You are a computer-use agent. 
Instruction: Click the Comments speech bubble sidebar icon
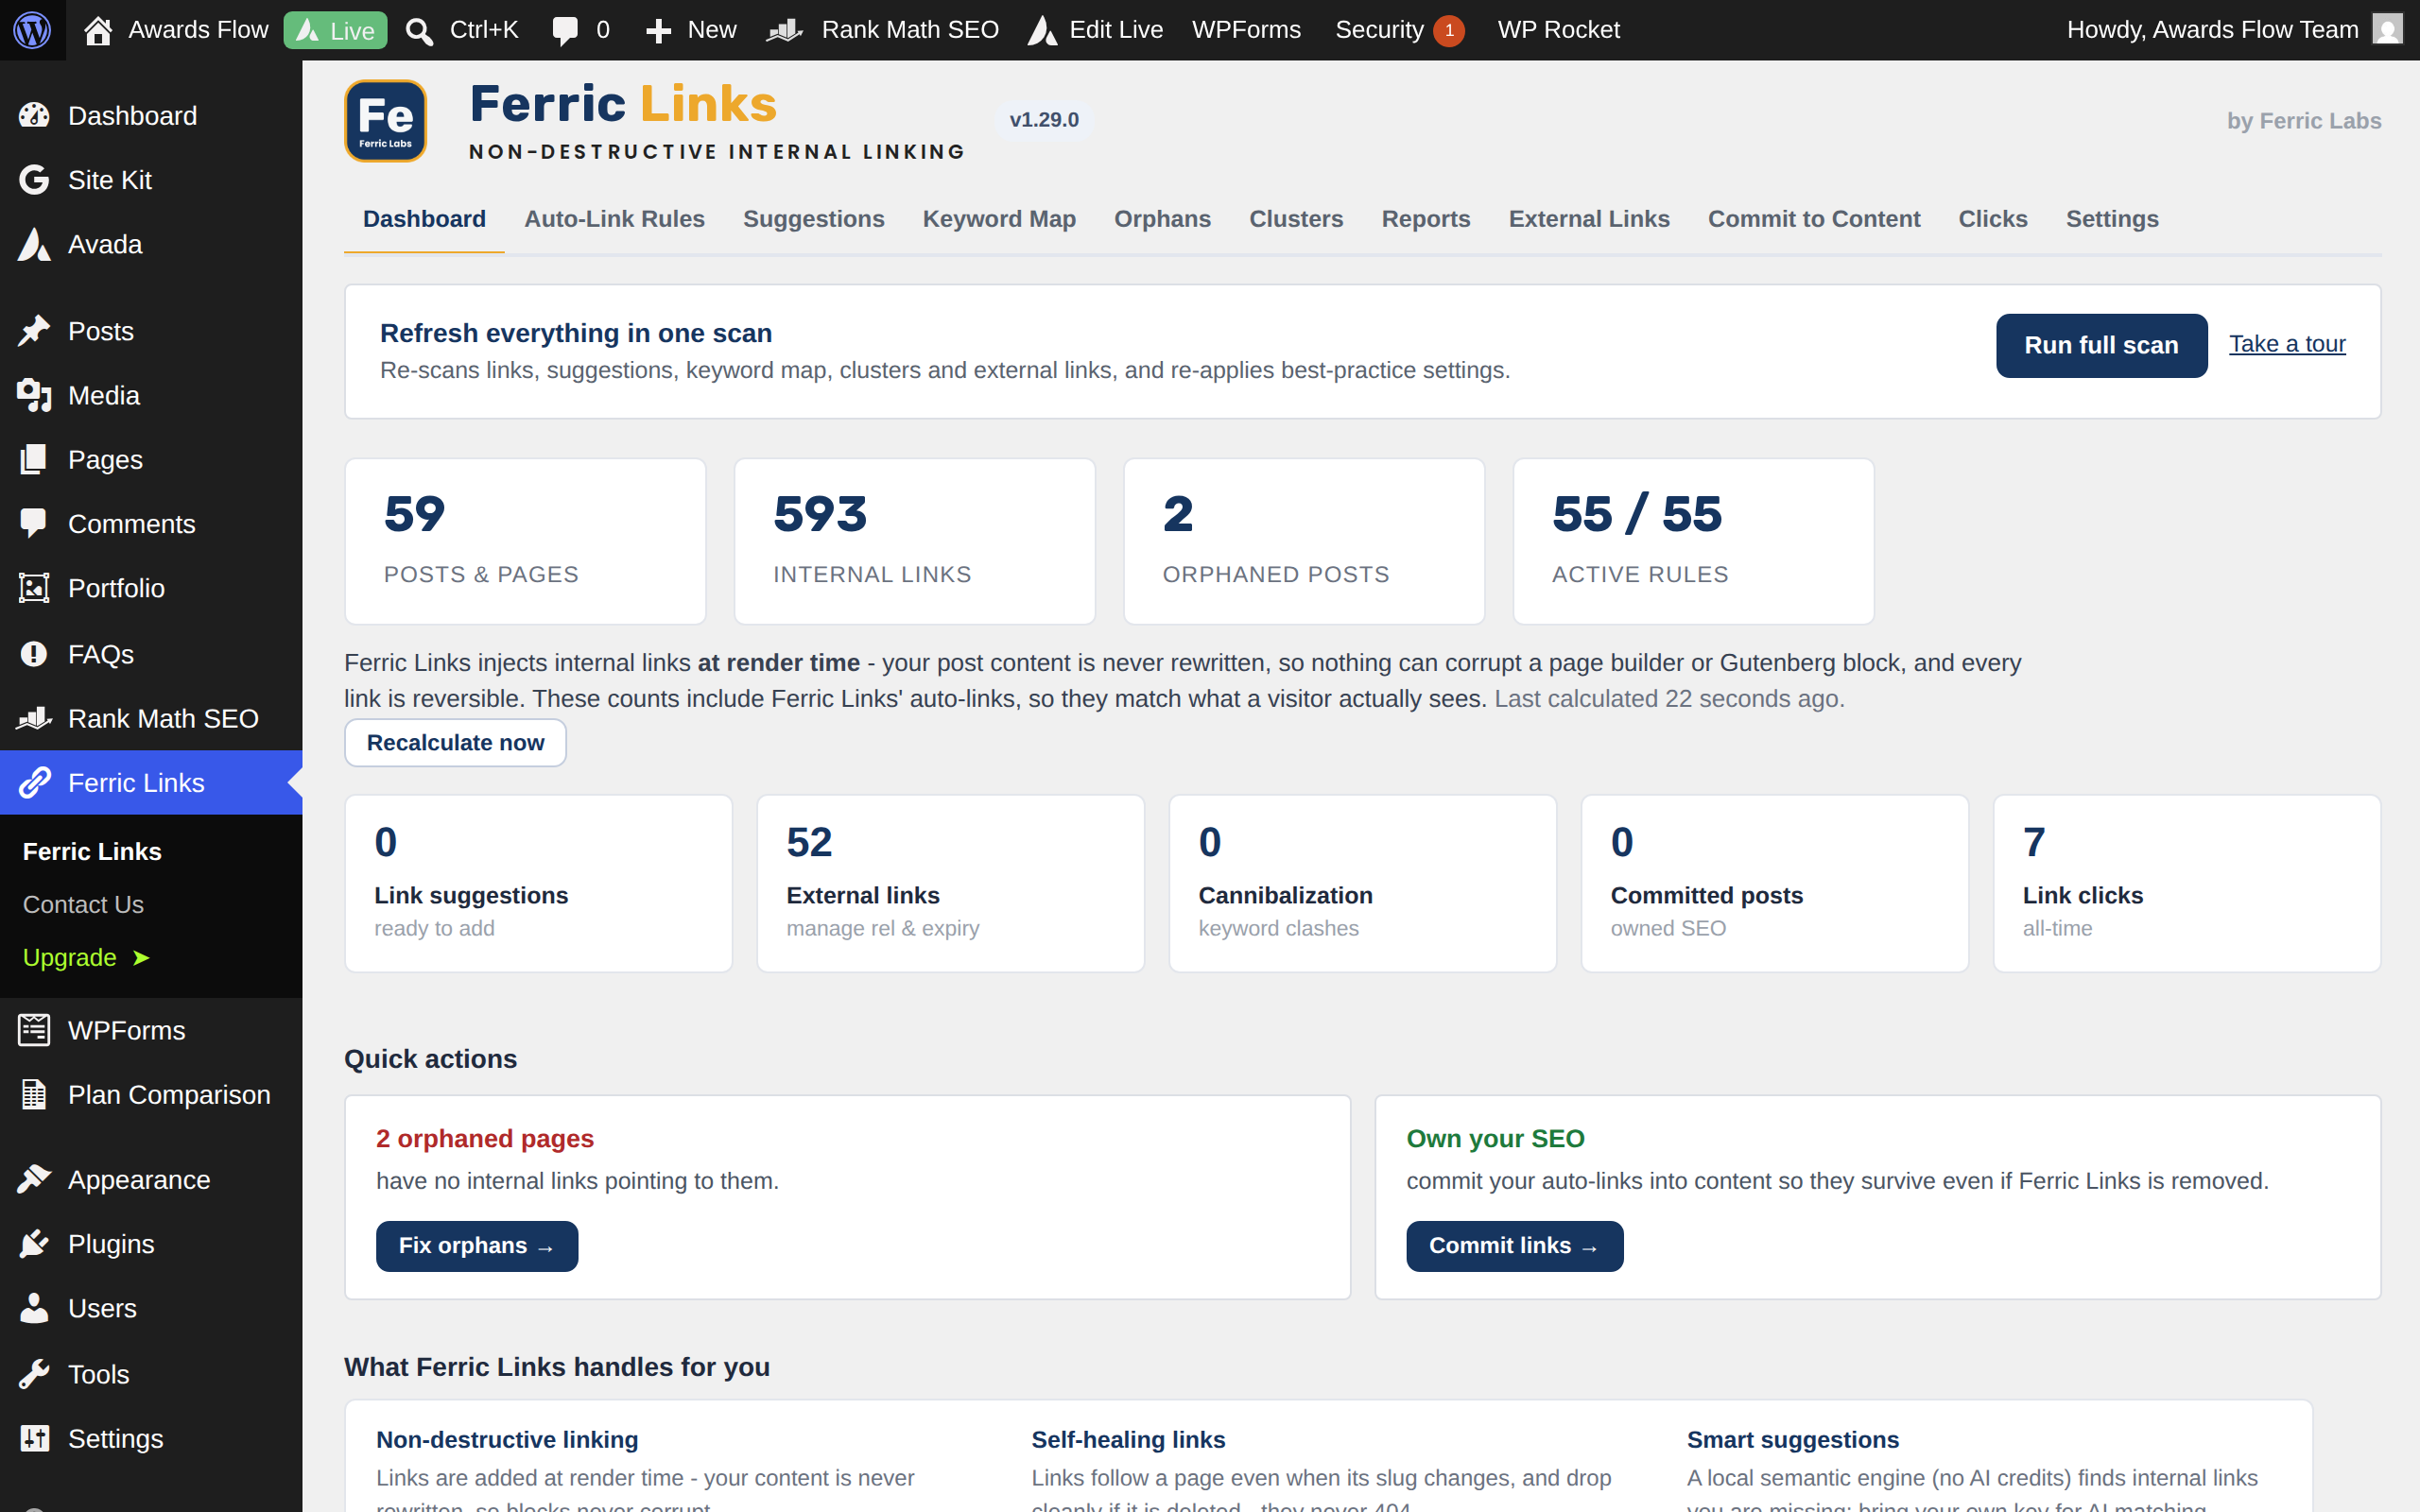pos(34,524)
